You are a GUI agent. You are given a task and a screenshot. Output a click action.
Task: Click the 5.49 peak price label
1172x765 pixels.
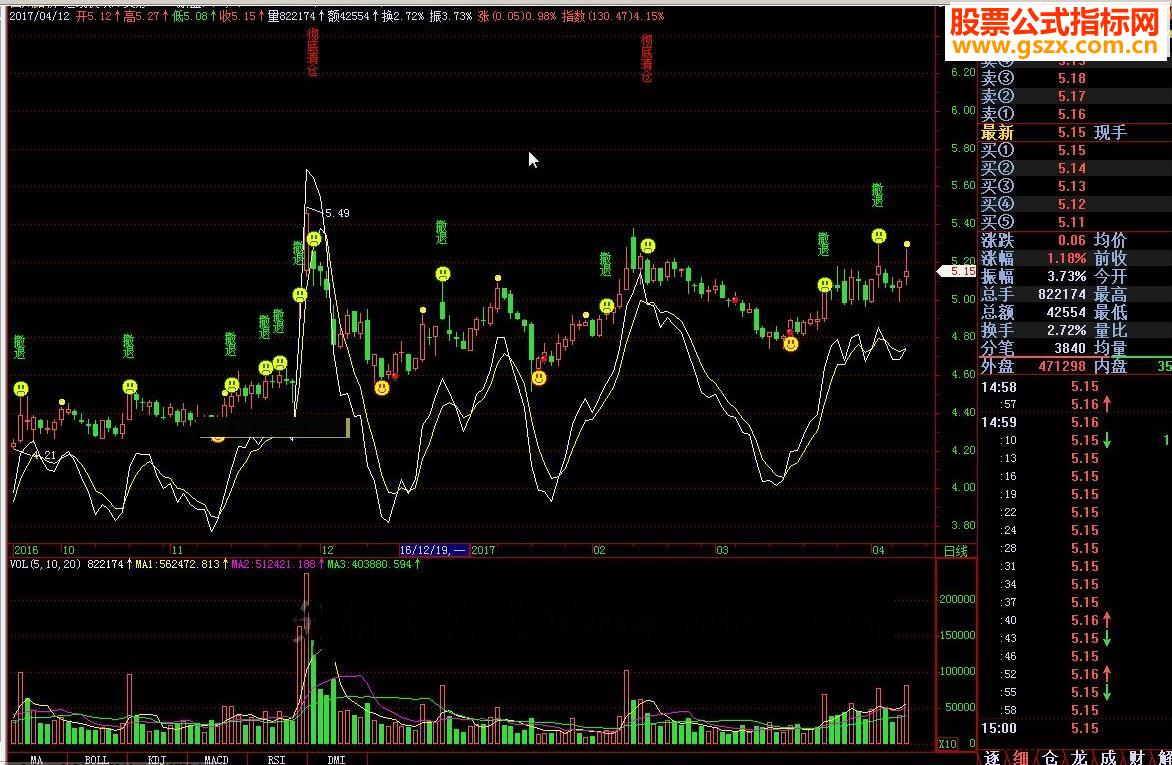[337, 213]
